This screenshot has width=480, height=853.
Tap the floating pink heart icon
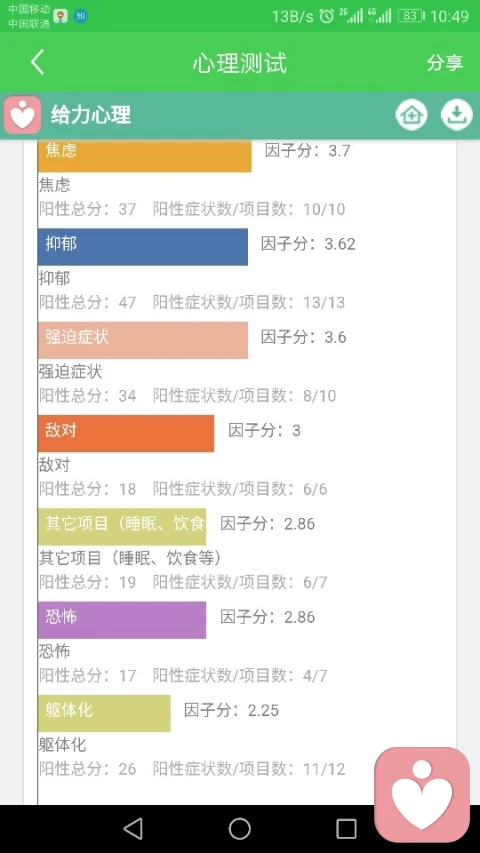[422, 794]
